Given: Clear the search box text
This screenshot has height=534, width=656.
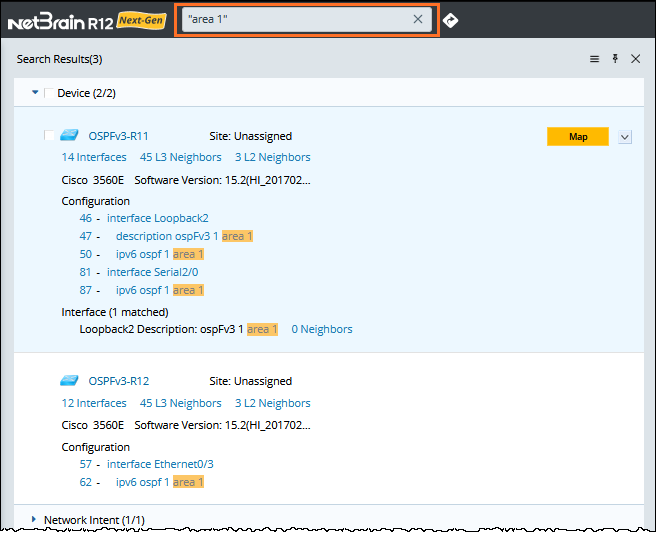Looking at the screenshot, I should (x=419, y=20).
